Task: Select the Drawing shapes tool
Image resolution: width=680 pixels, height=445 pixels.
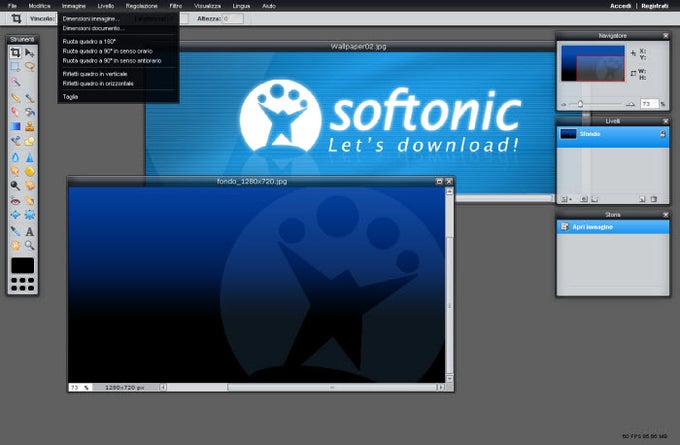Action: coord(29,141)
